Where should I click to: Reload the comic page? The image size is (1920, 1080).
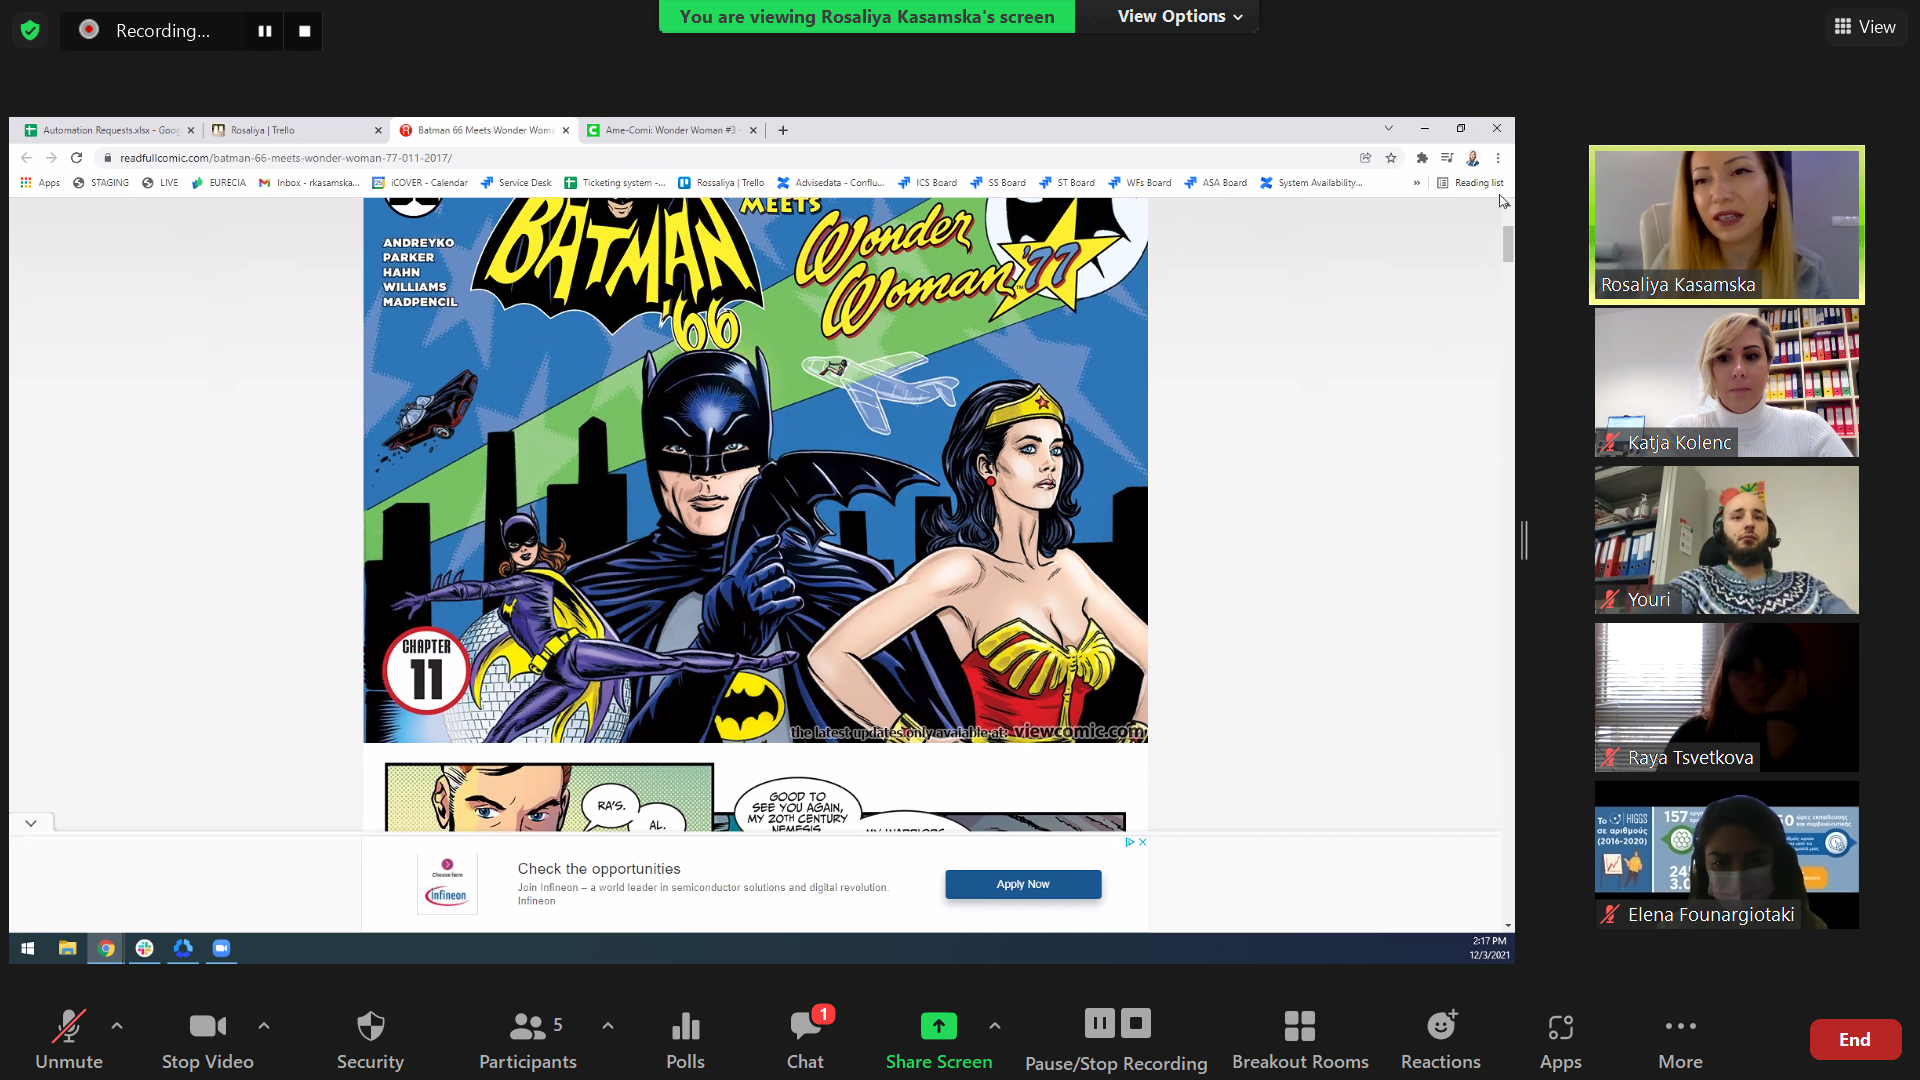coord(77,158)
